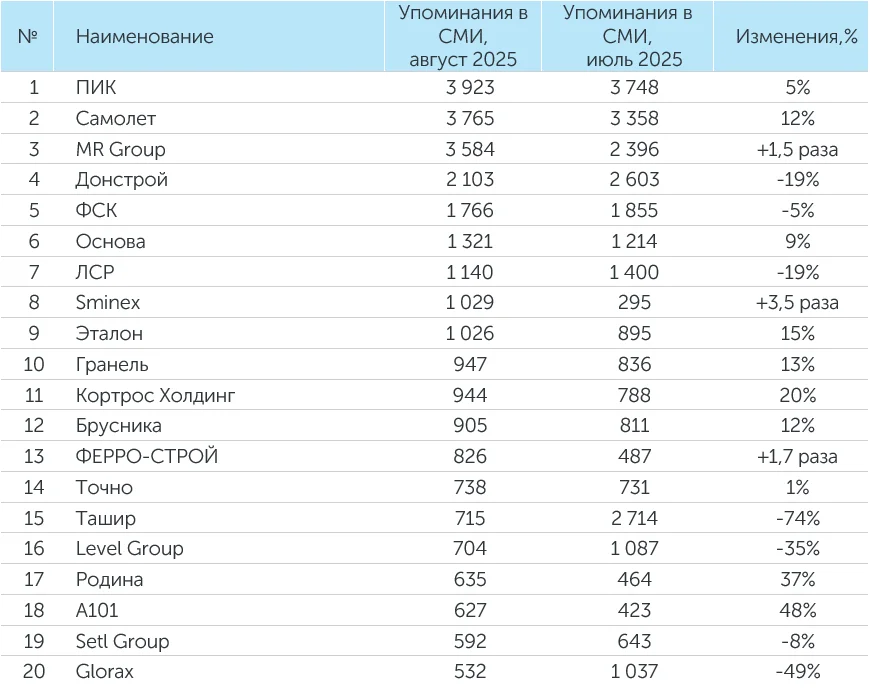Select the MR Group name cell
Screen dimensions: 870x688
pos(120,150)
